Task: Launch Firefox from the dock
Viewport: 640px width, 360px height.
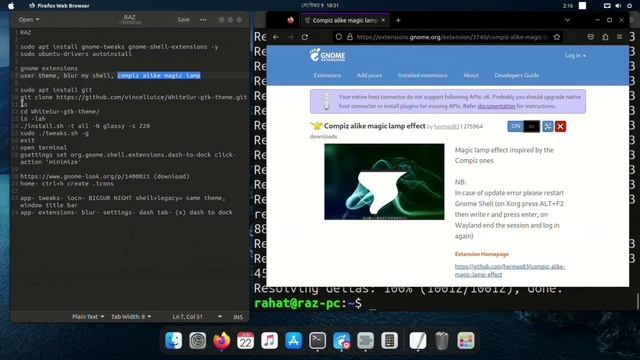Action: point(222,340)
